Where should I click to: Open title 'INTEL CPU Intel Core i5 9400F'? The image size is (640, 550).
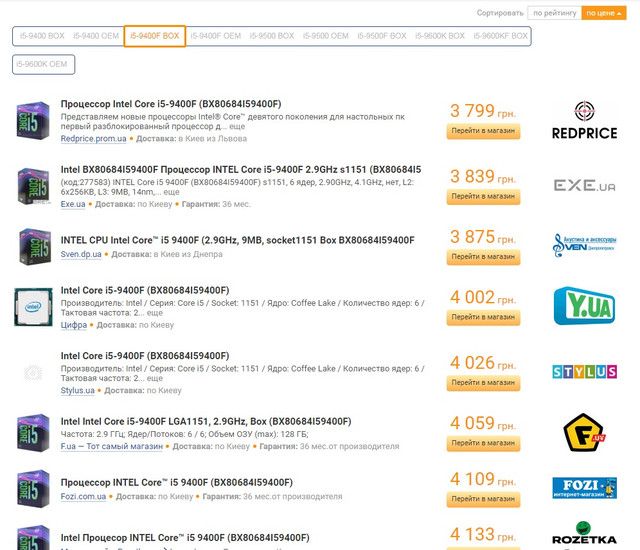[x=238, y=240]
